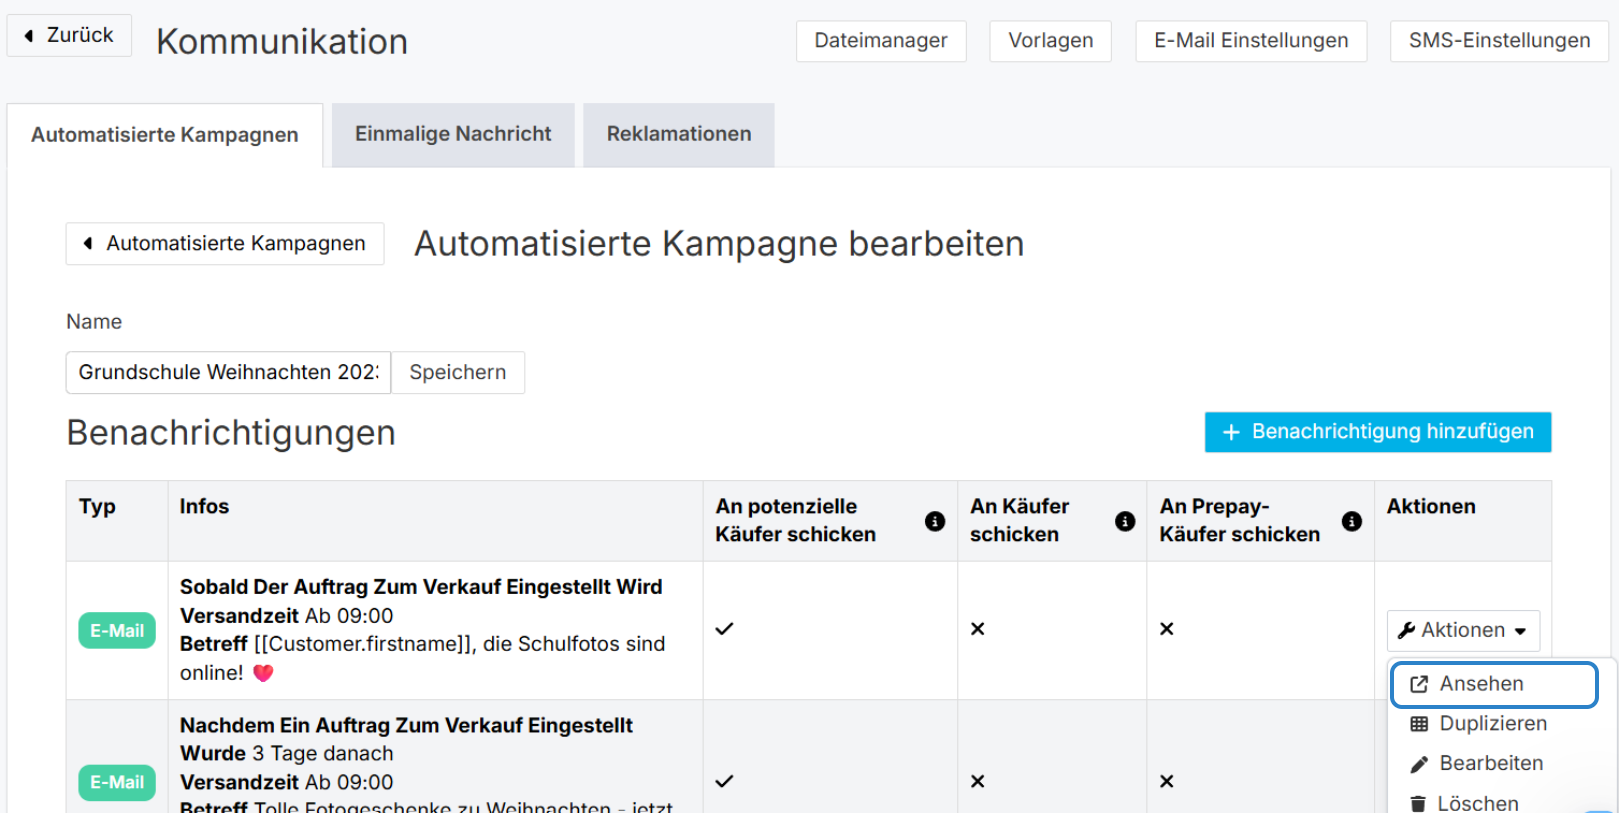Open E-Mail Einstellungen
1619x813 pixels.
coord(1251,41)
